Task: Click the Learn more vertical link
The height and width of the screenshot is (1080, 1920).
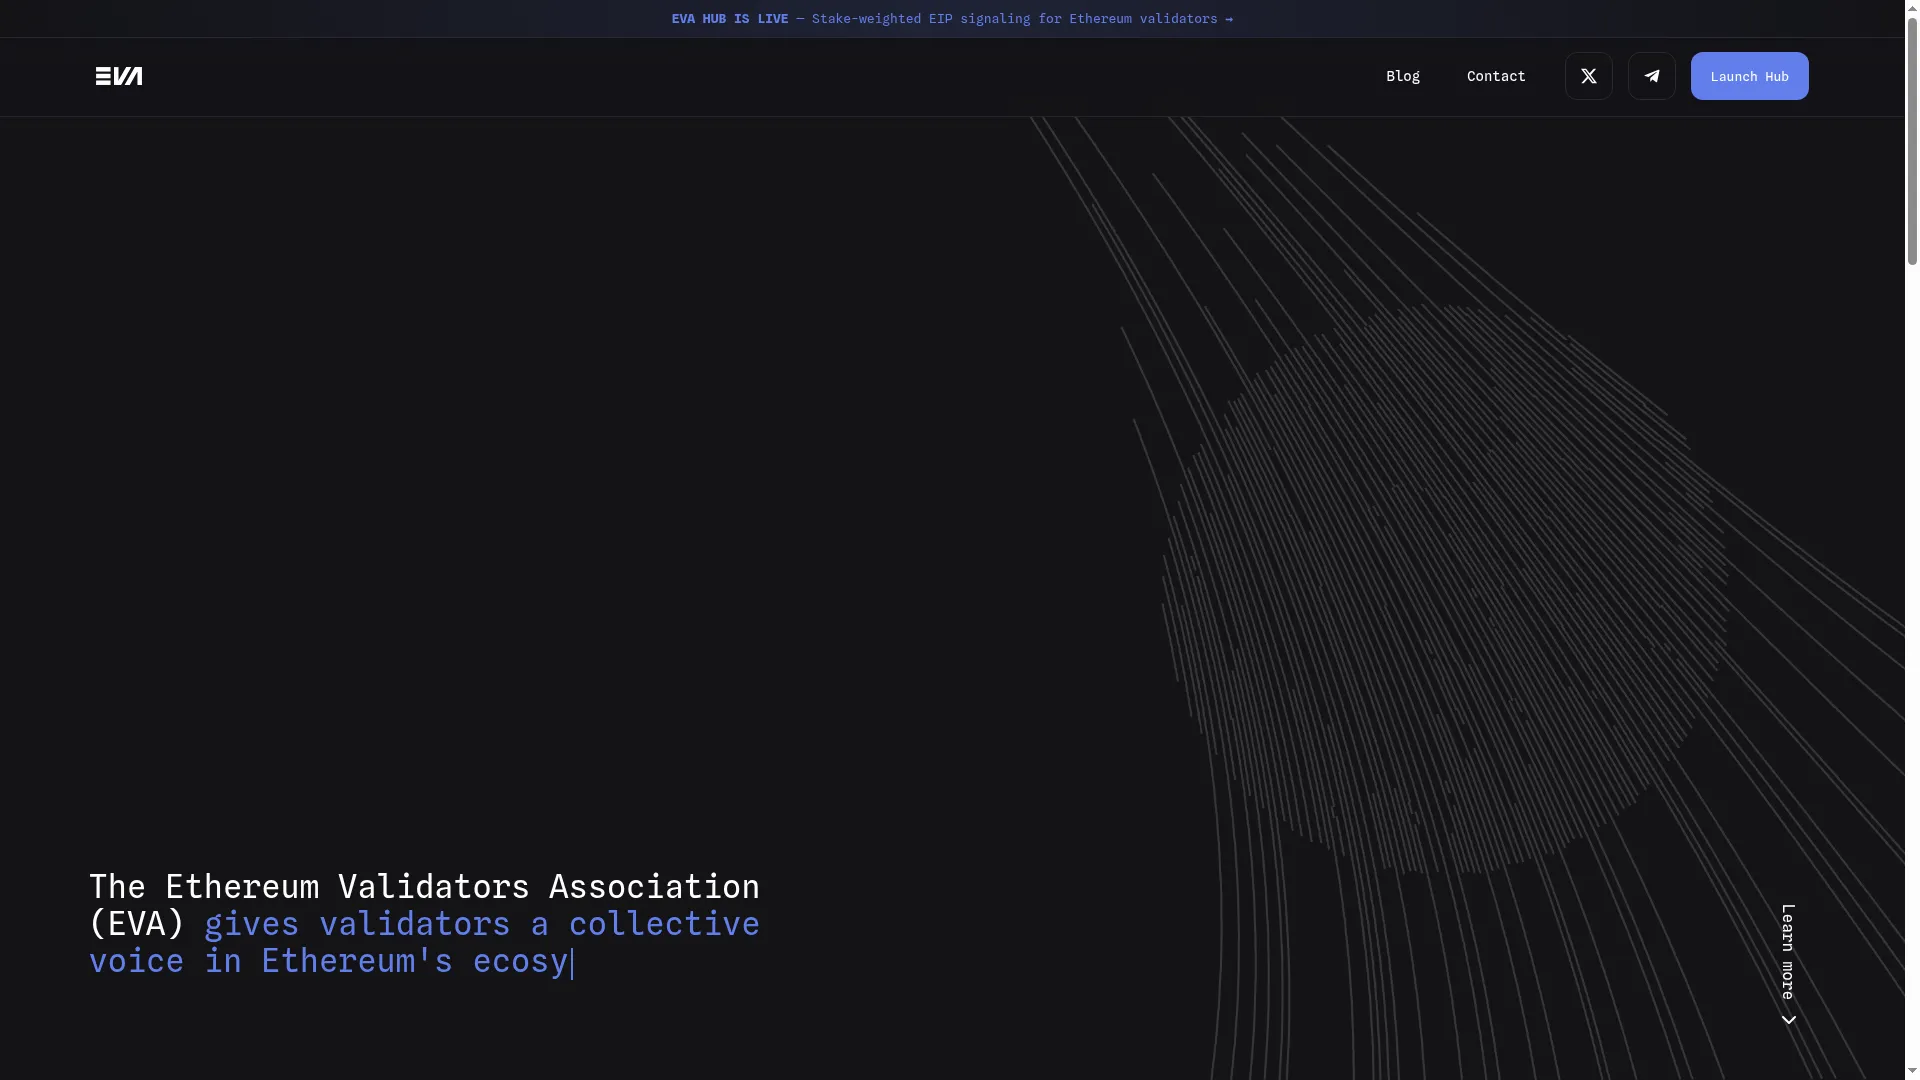Action: 1788,952
